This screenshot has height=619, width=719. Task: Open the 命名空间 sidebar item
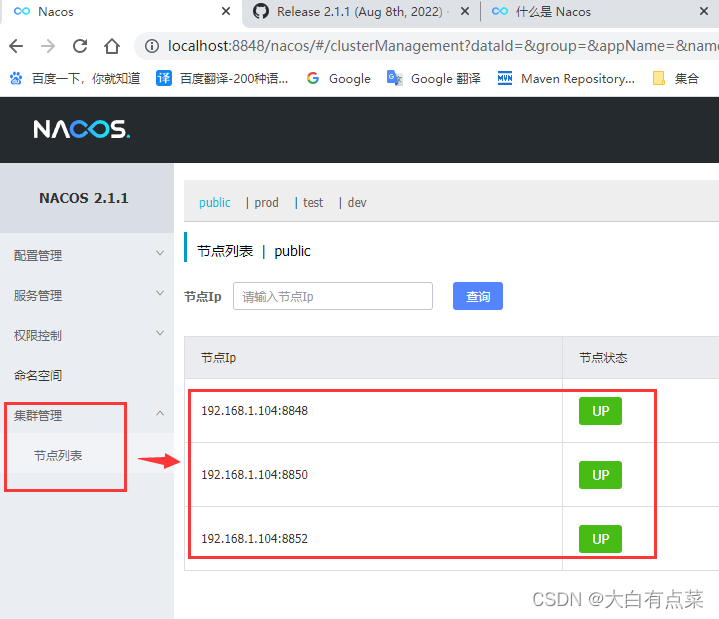tap(87, 375)
